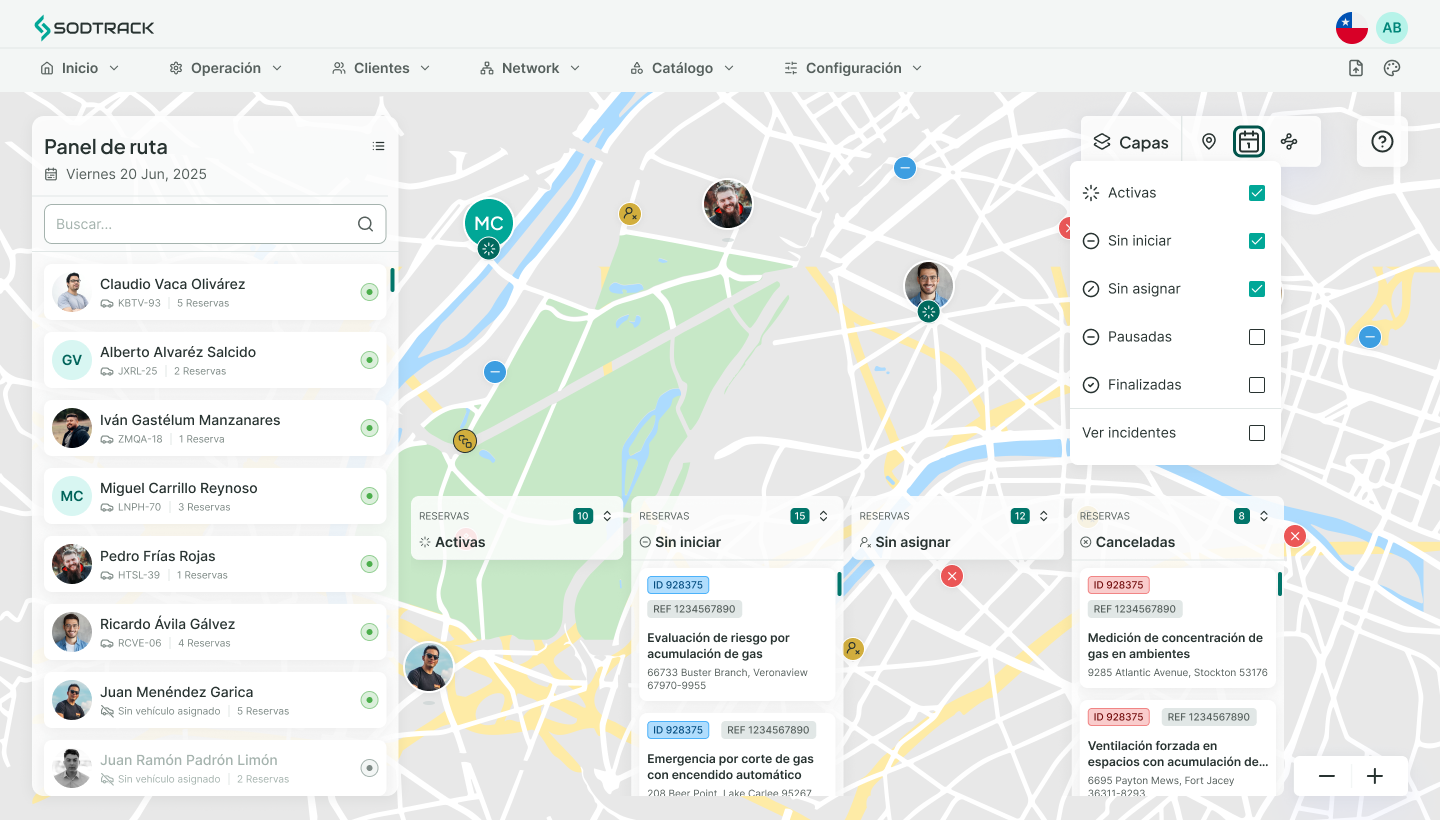This screenshot has height=820, width=1440.
Task: Open the Configuración menu
Action: pyautogui.click(x=852, y=67)
